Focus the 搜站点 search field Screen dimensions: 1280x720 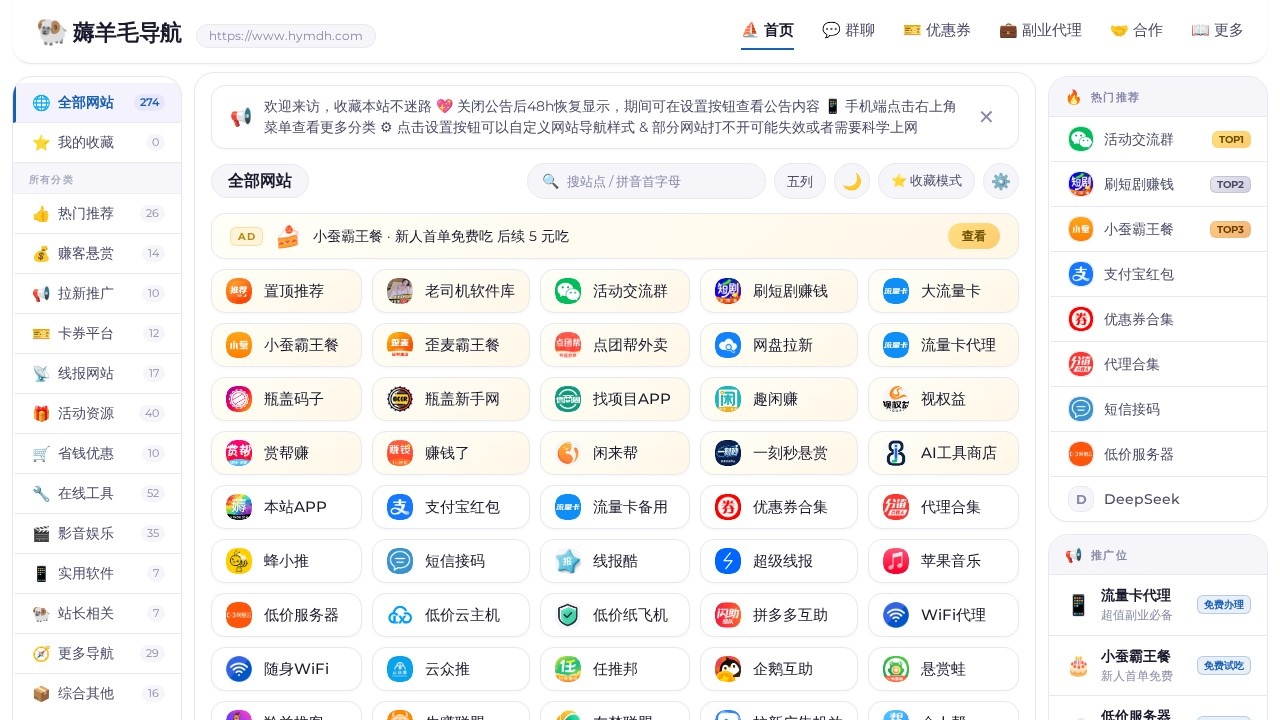646,181
